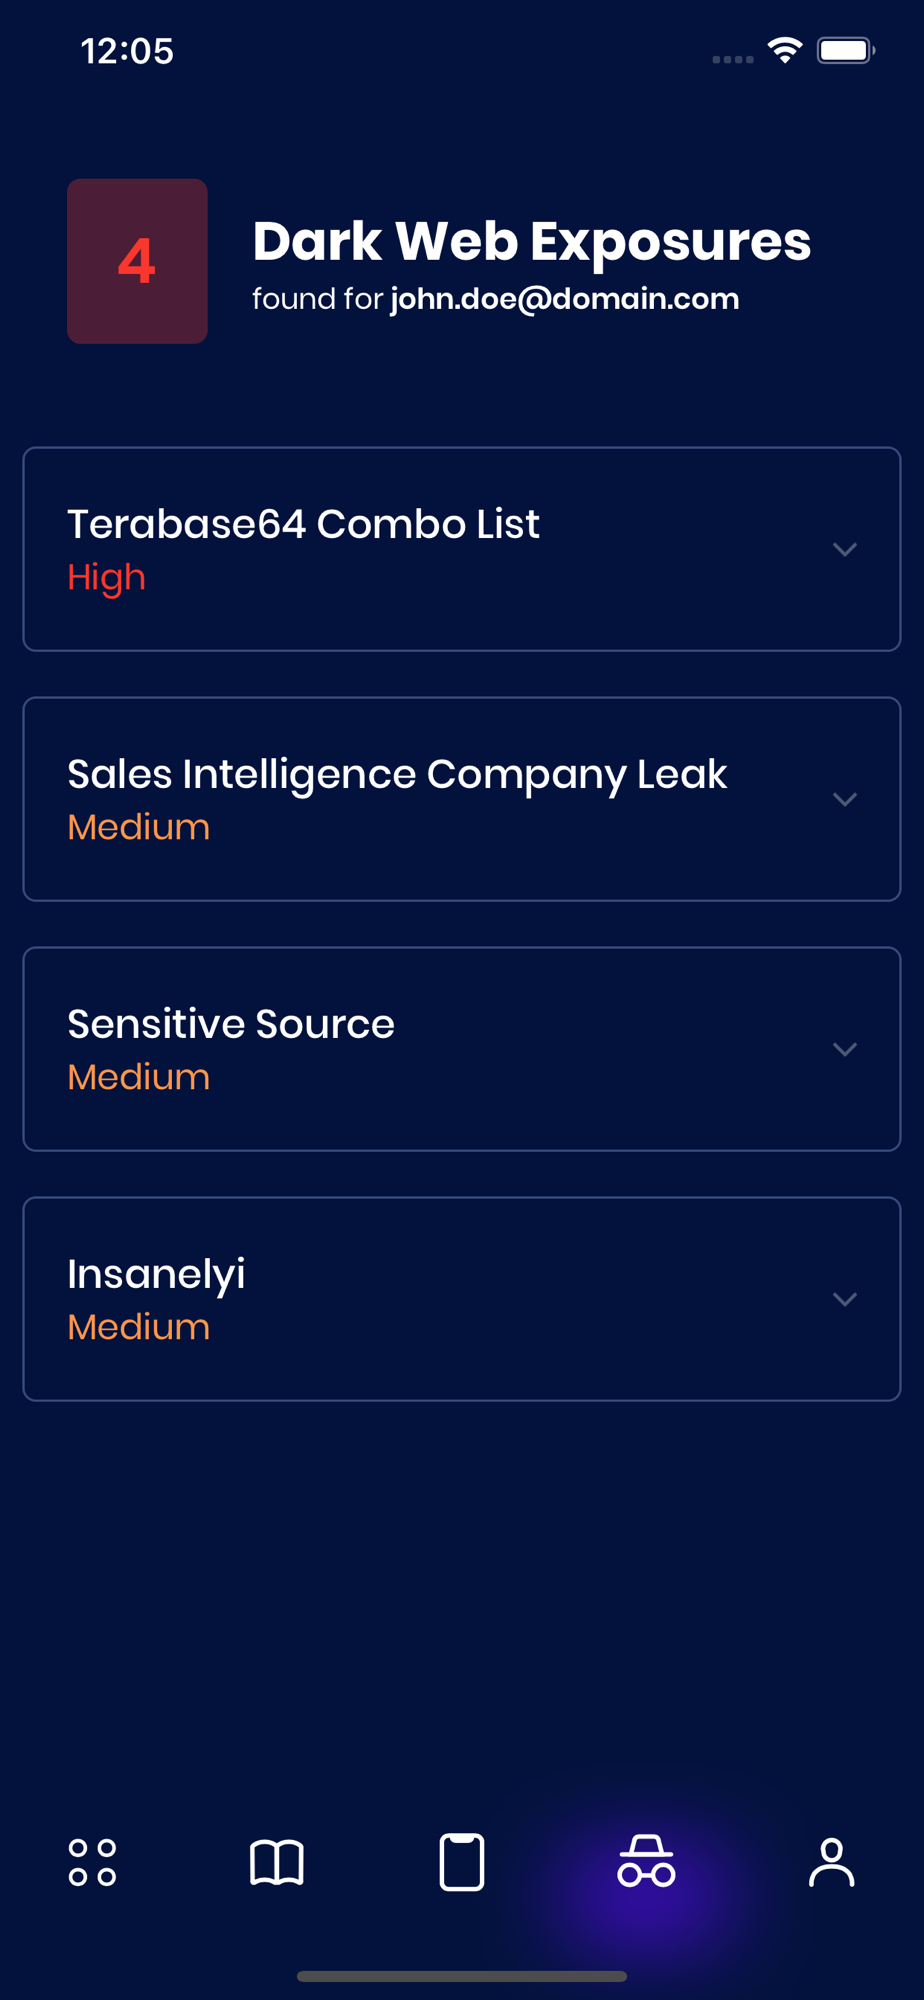Select the incognito spy icon tab
This screenshot has width=924, height=2000.
click(x=646, y=1862)
